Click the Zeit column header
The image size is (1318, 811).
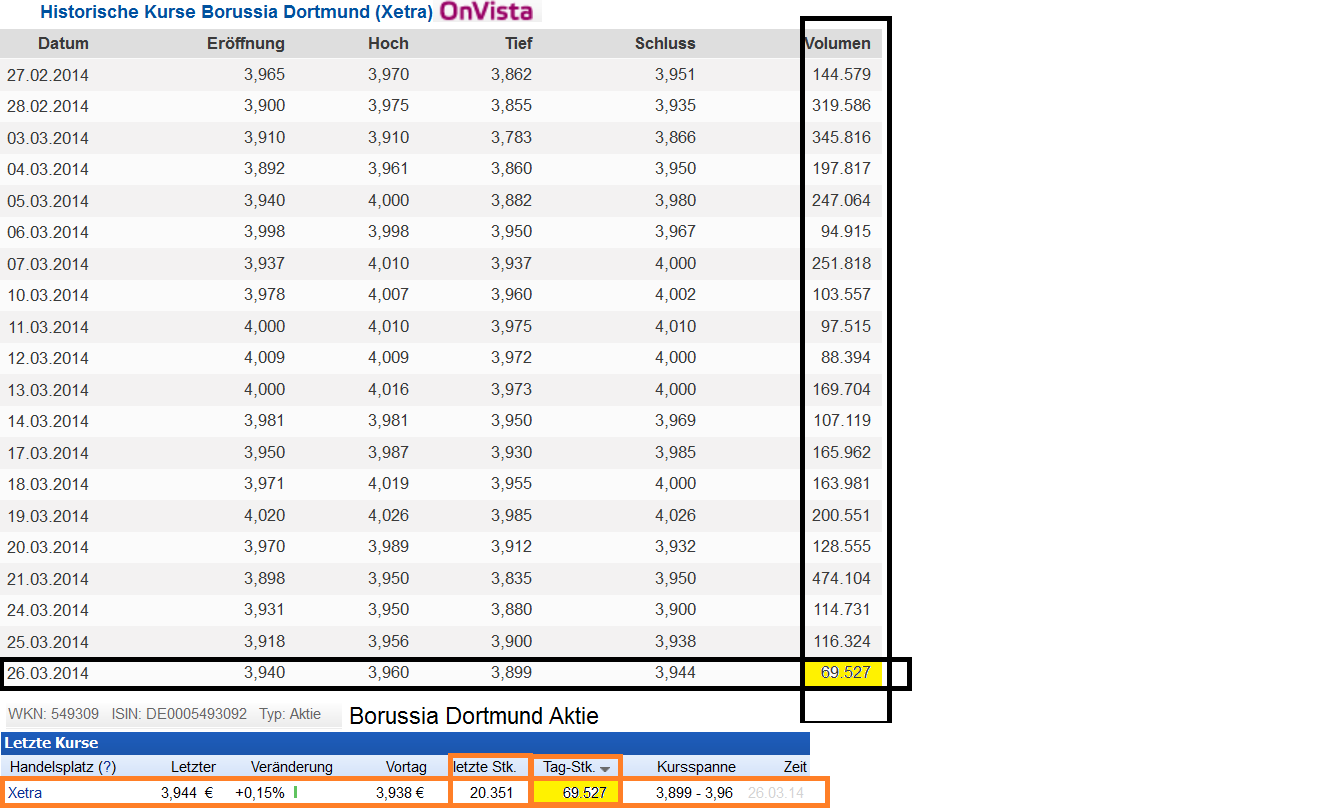coord(795,767)
